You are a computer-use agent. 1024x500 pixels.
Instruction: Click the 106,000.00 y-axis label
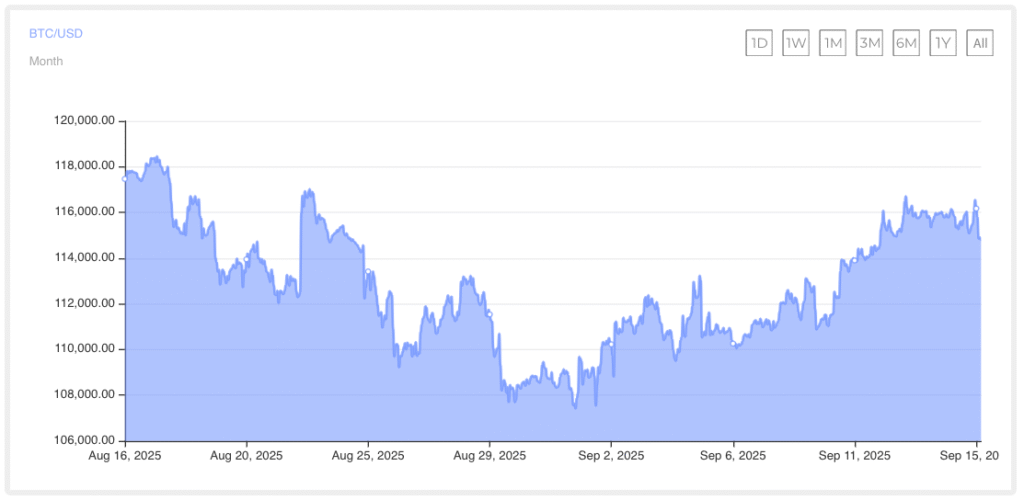point(86,440)
